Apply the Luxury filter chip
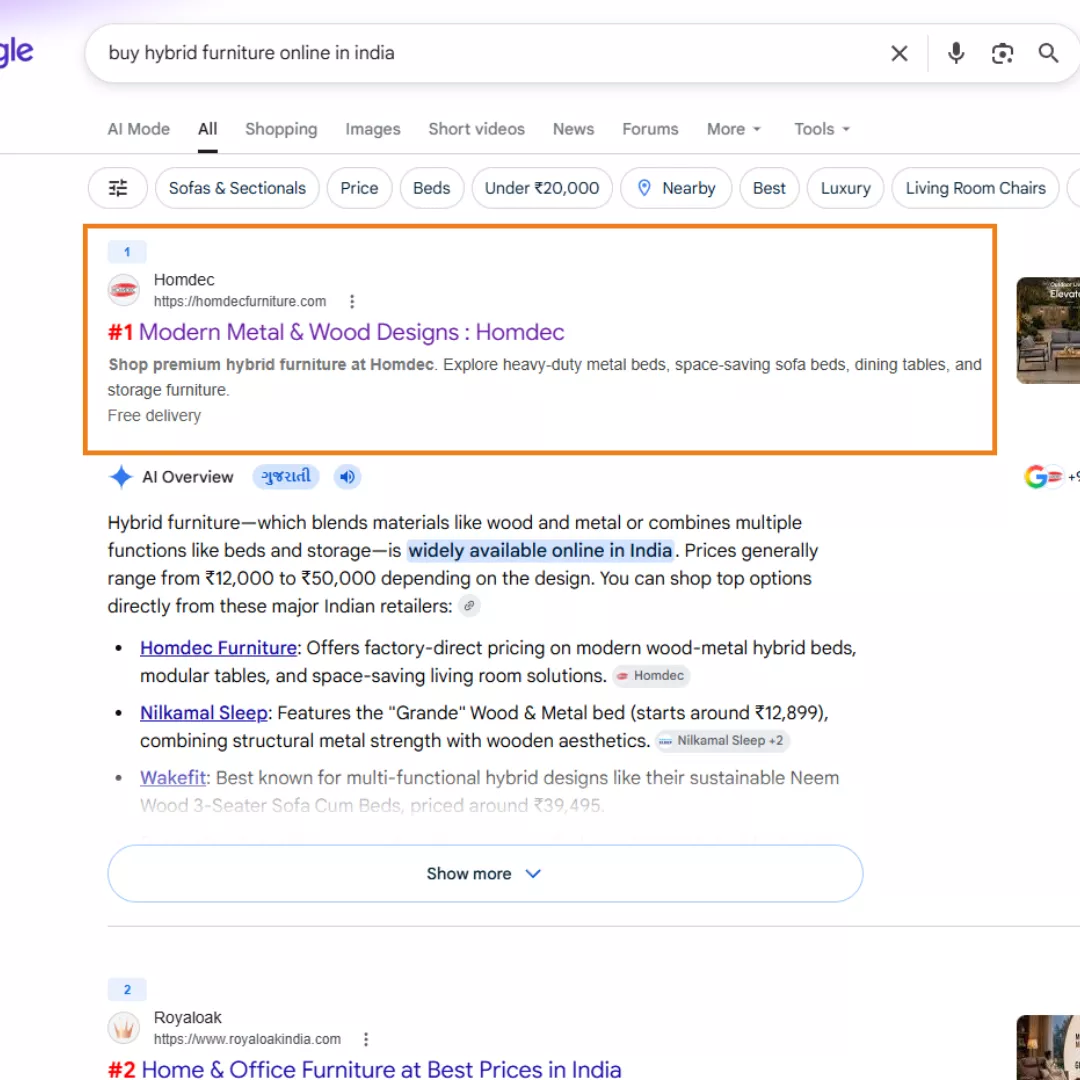1080x1080 pixels. (x=845, y=188)
